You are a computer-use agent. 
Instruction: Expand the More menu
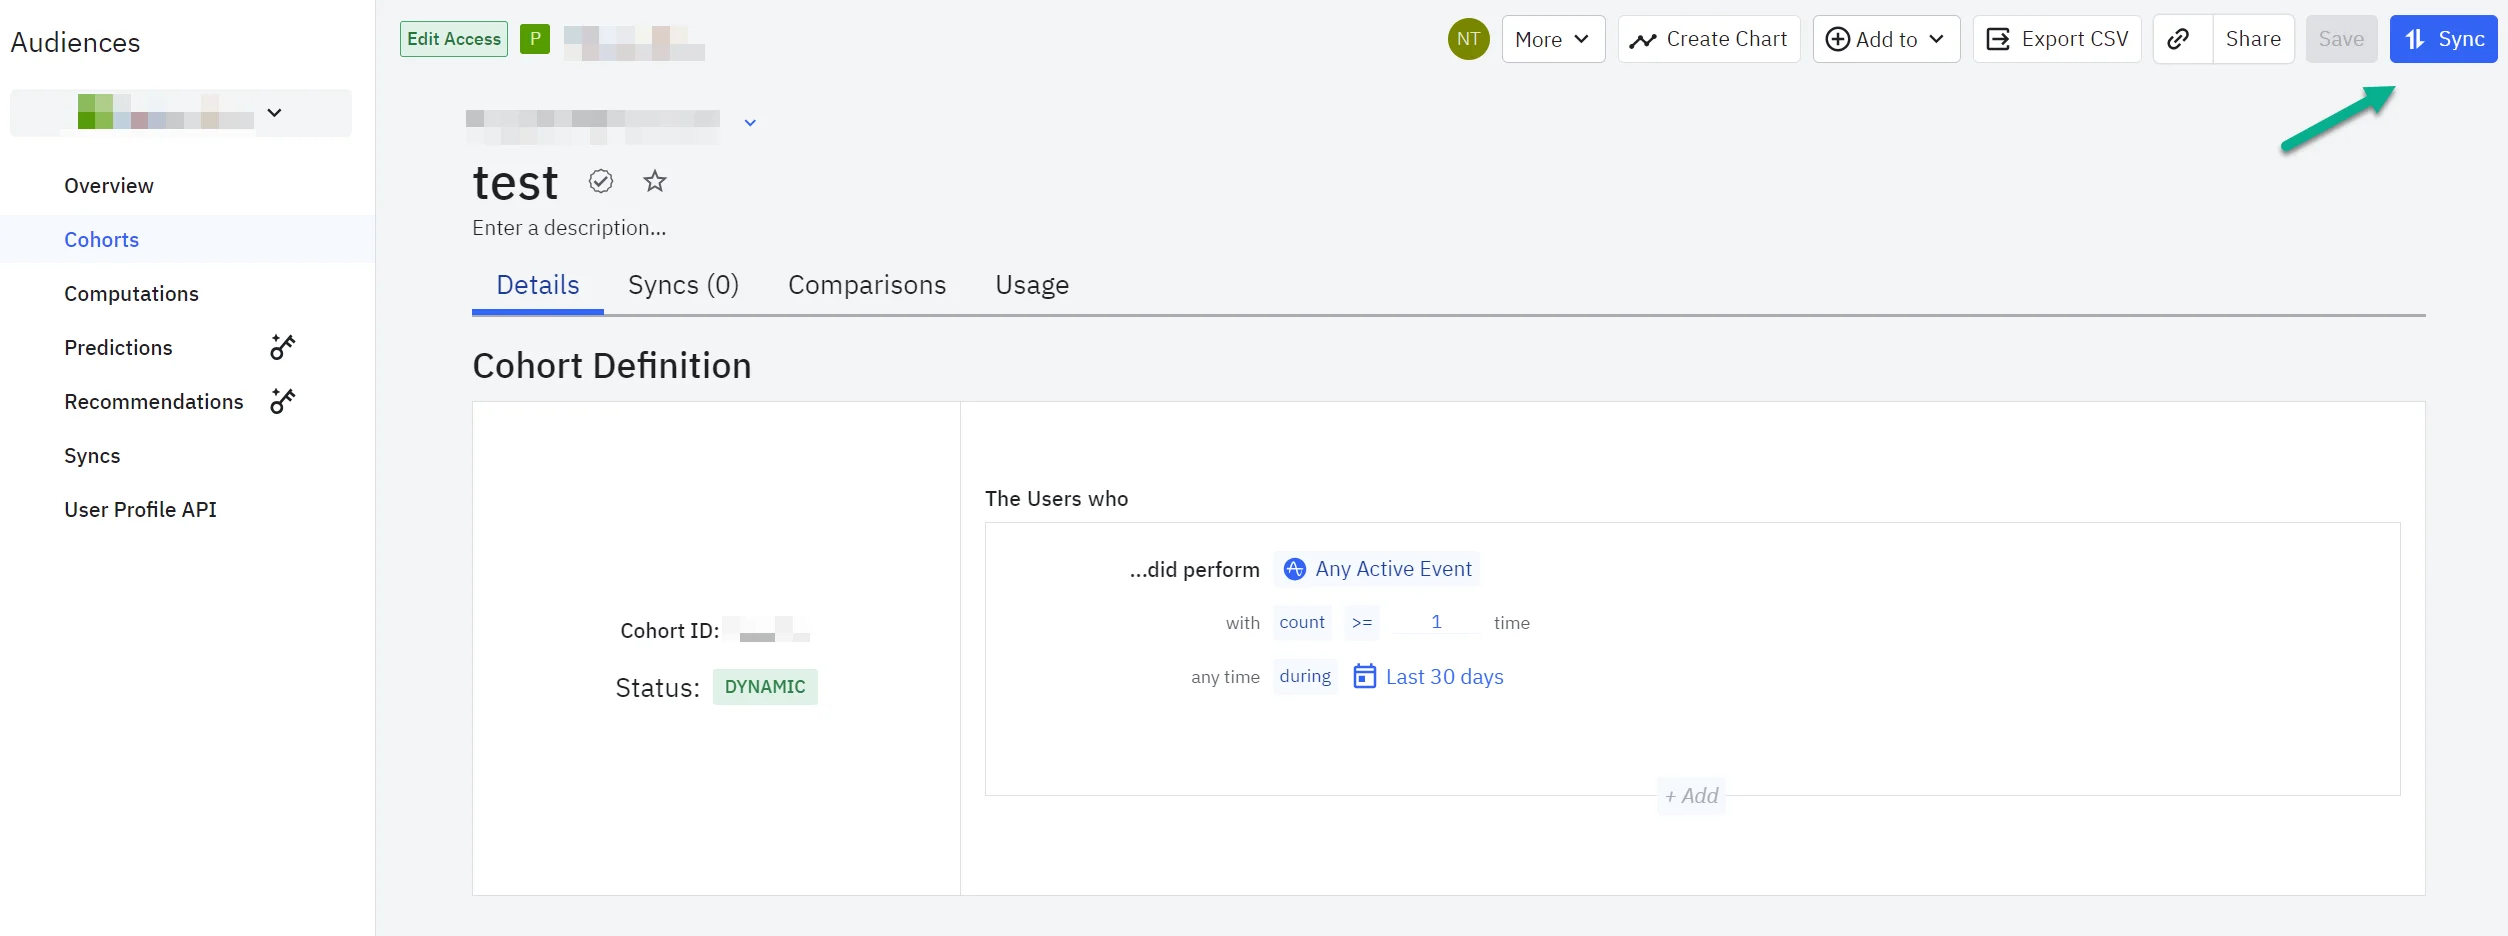click(x=1553, y=39)
